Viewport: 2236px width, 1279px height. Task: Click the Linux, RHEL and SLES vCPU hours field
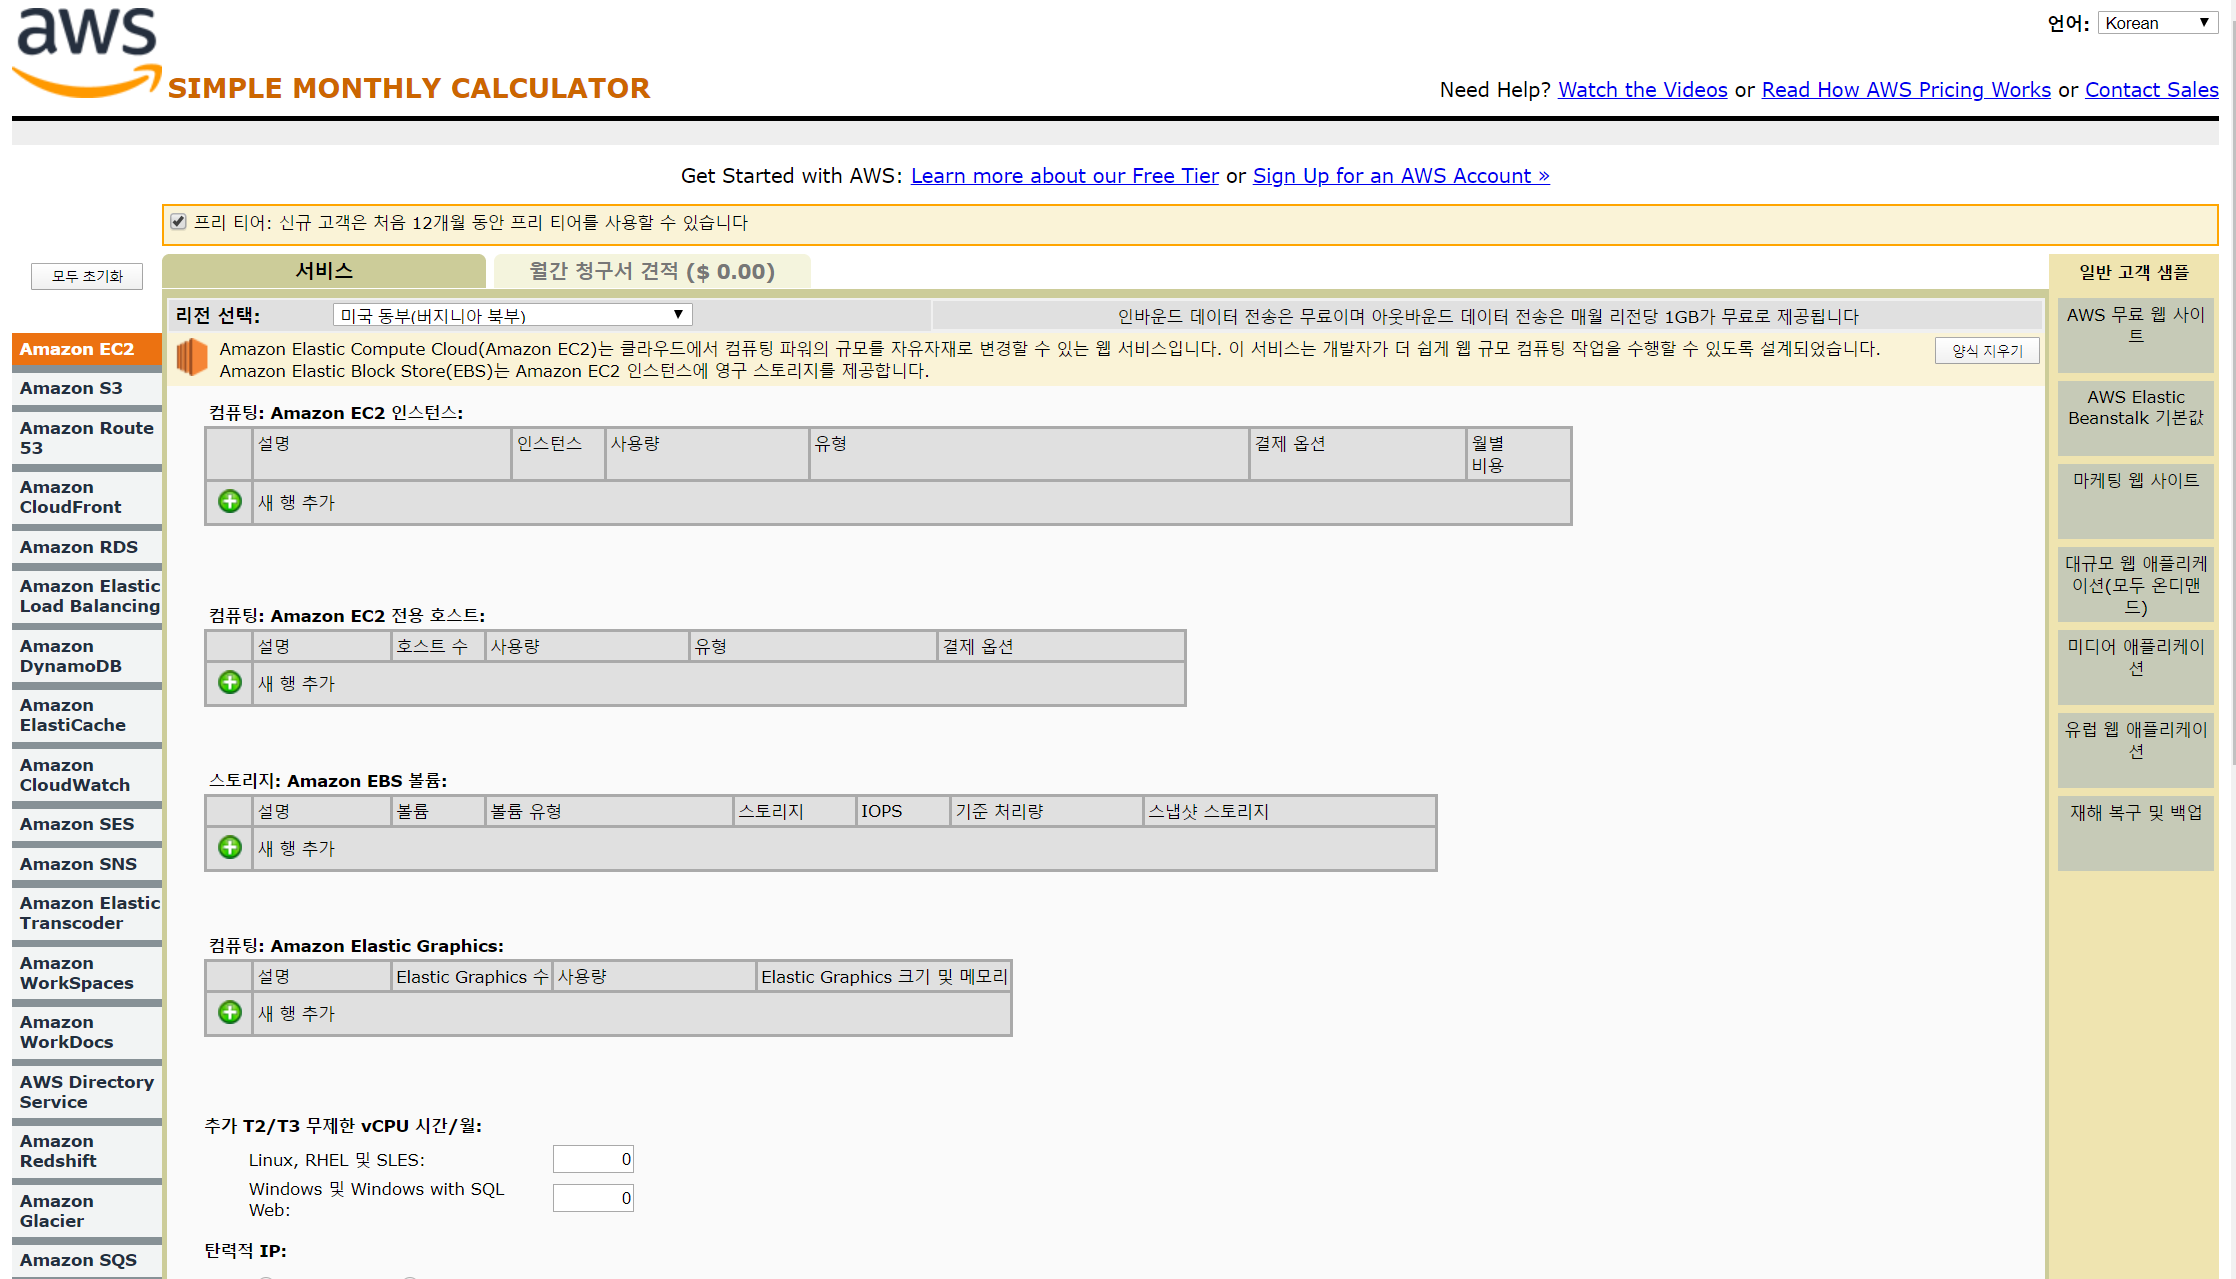tap(593, 1159)
